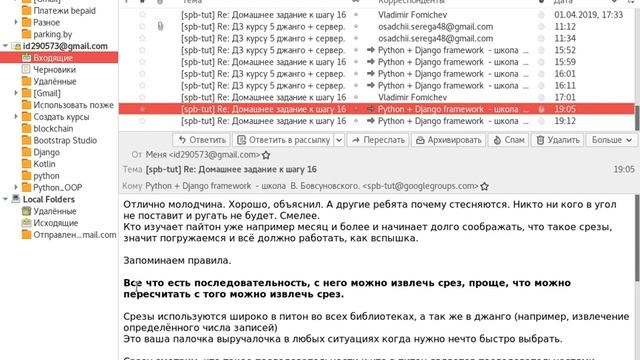The width and height of the screenshot is (640, 360).
Task: Open dropdown arrow beside Ответить в рассылку
Action: (339, 140)
